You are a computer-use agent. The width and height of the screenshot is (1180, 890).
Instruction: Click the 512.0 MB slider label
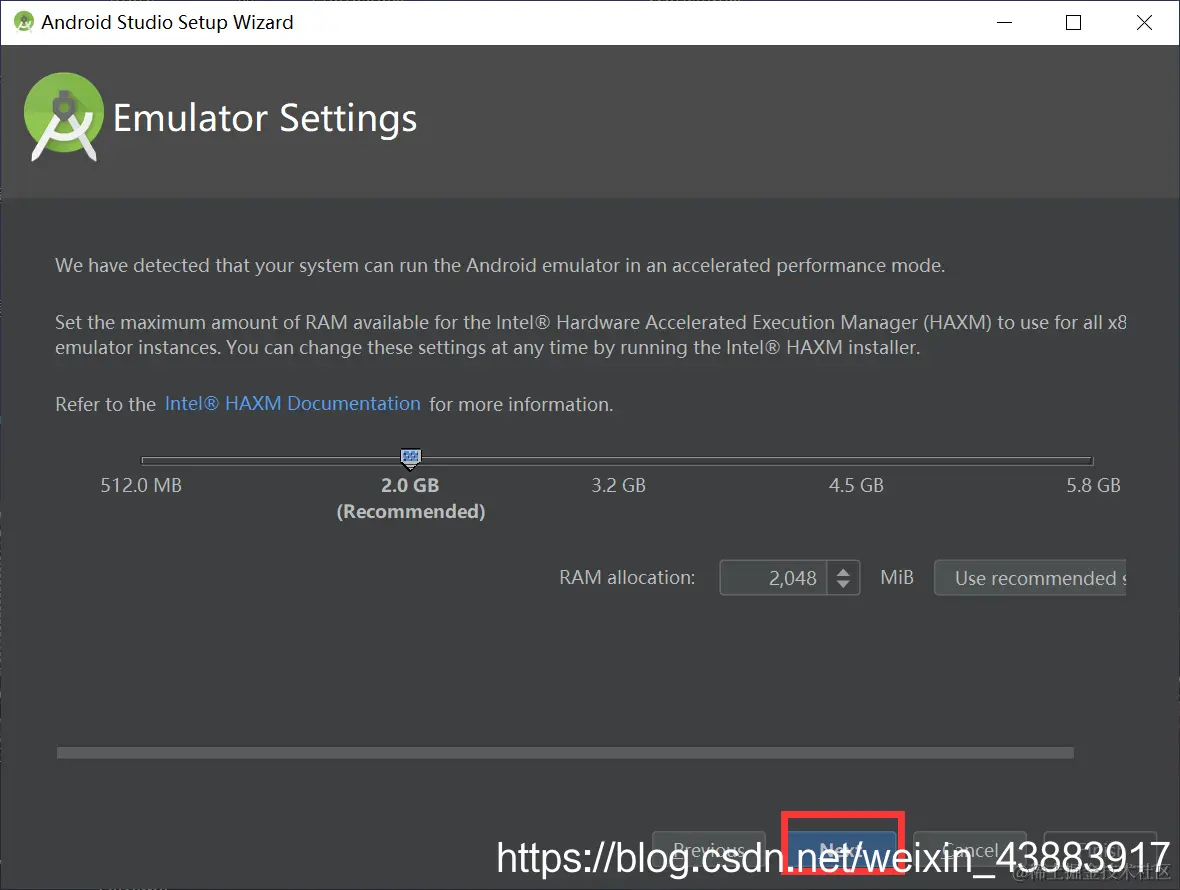[x=141, y=485]
